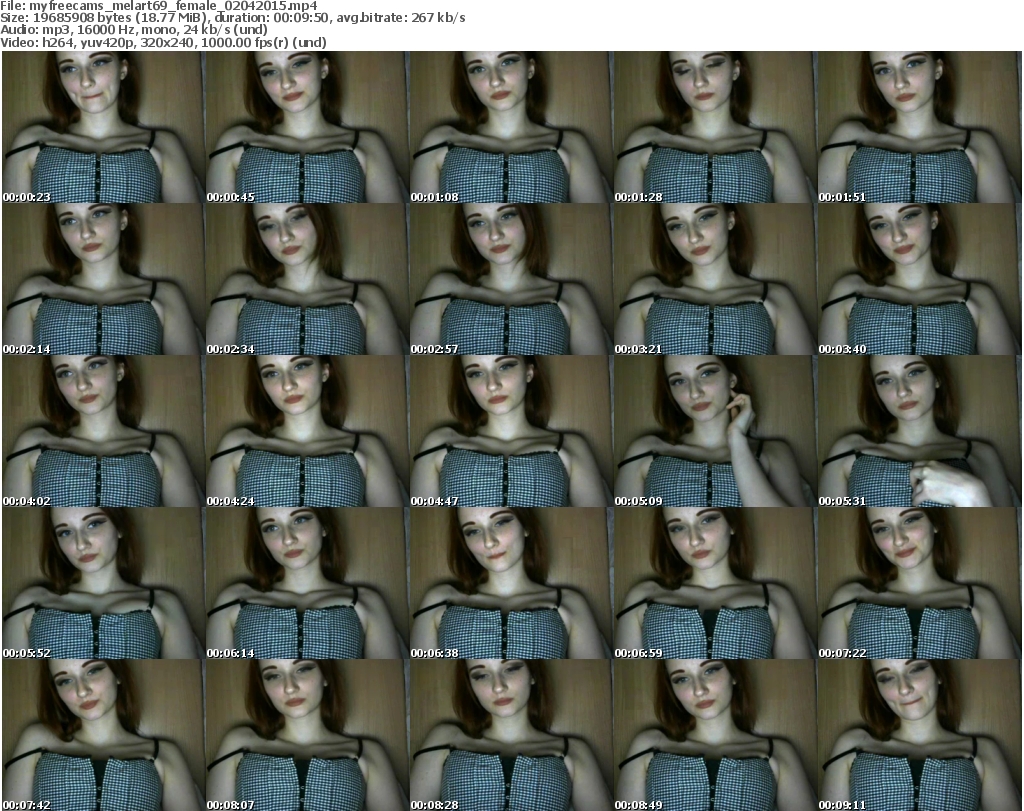Select the frame at 00:04:24
The height and width of the screenshot is (811, 1024).
click(x=307, y=432)
